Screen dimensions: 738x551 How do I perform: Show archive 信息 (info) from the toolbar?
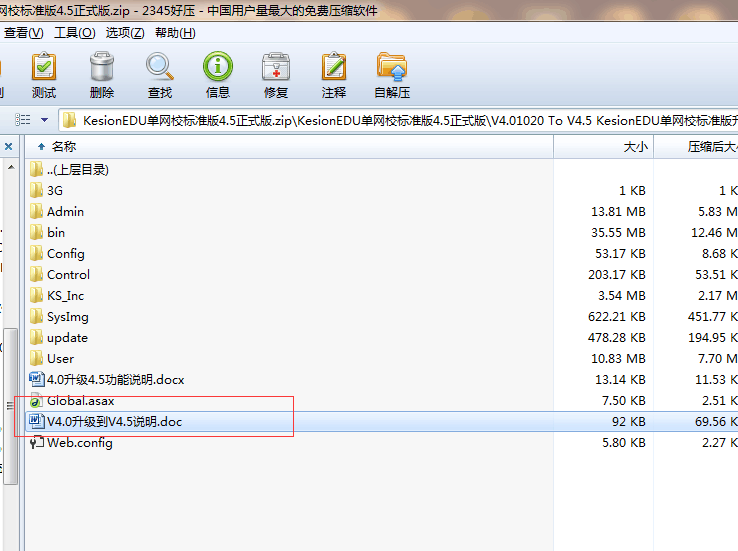(218, 76)
